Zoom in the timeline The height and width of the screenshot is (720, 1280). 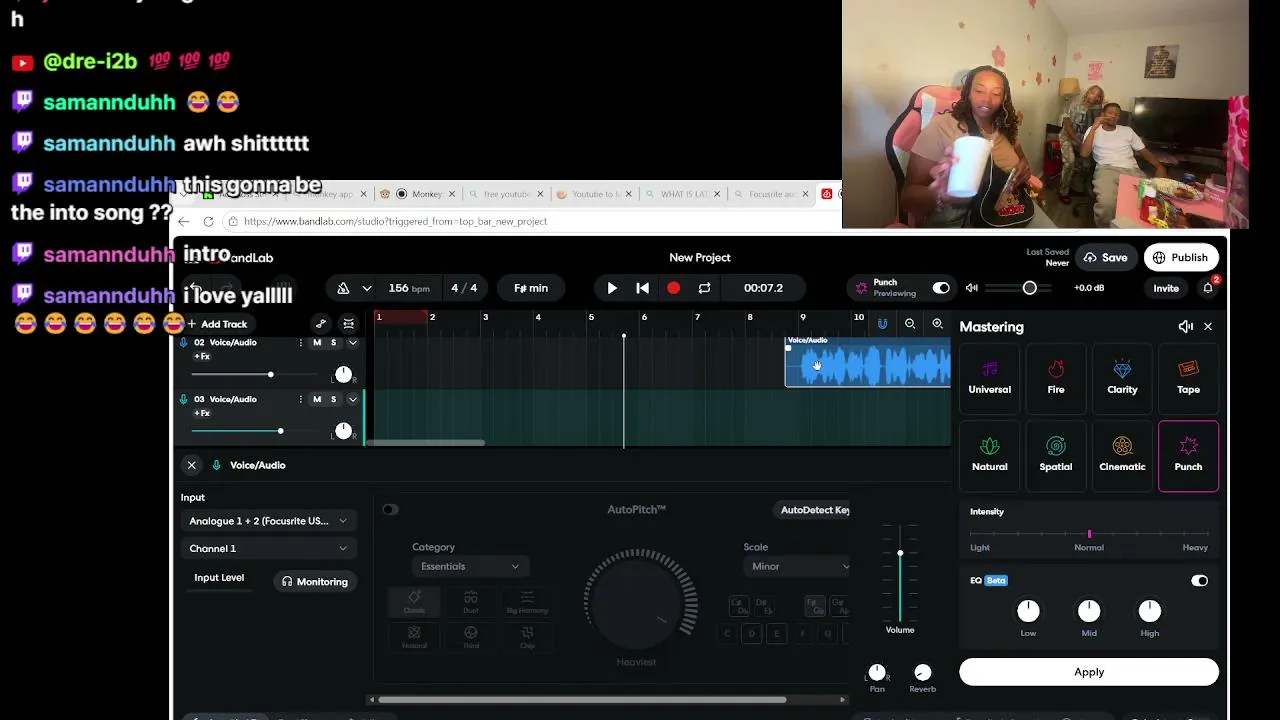938,324
